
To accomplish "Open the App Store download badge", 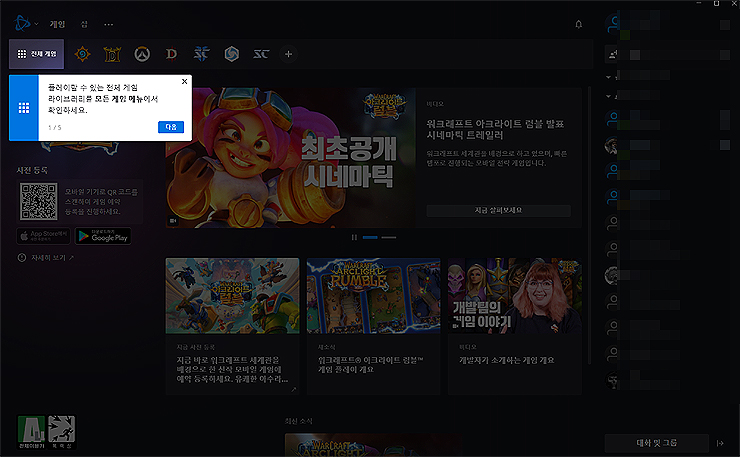I will [43, 236].
